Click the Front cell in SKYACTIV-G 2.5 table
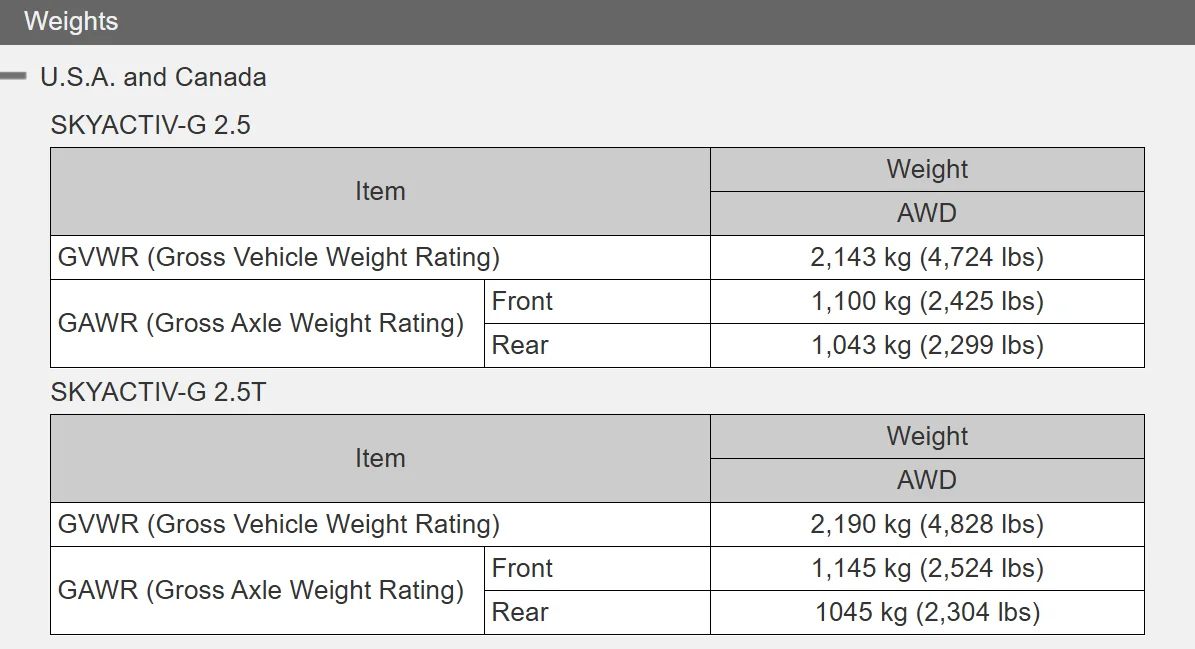This screenshot has height=649, width=1195. [522, 301]
